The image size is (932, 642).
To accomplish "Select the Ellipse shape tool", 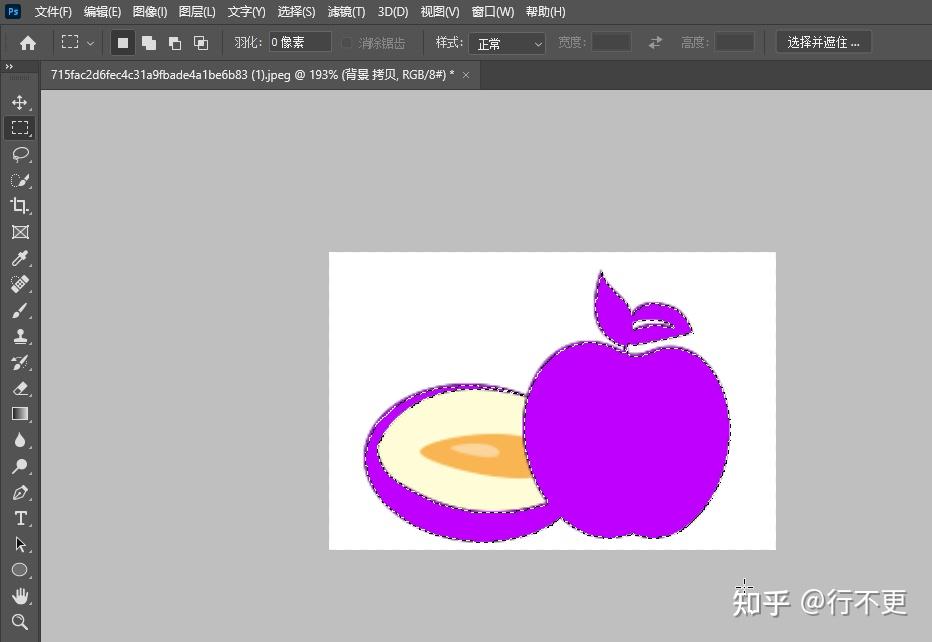I will tap(20, 570).
